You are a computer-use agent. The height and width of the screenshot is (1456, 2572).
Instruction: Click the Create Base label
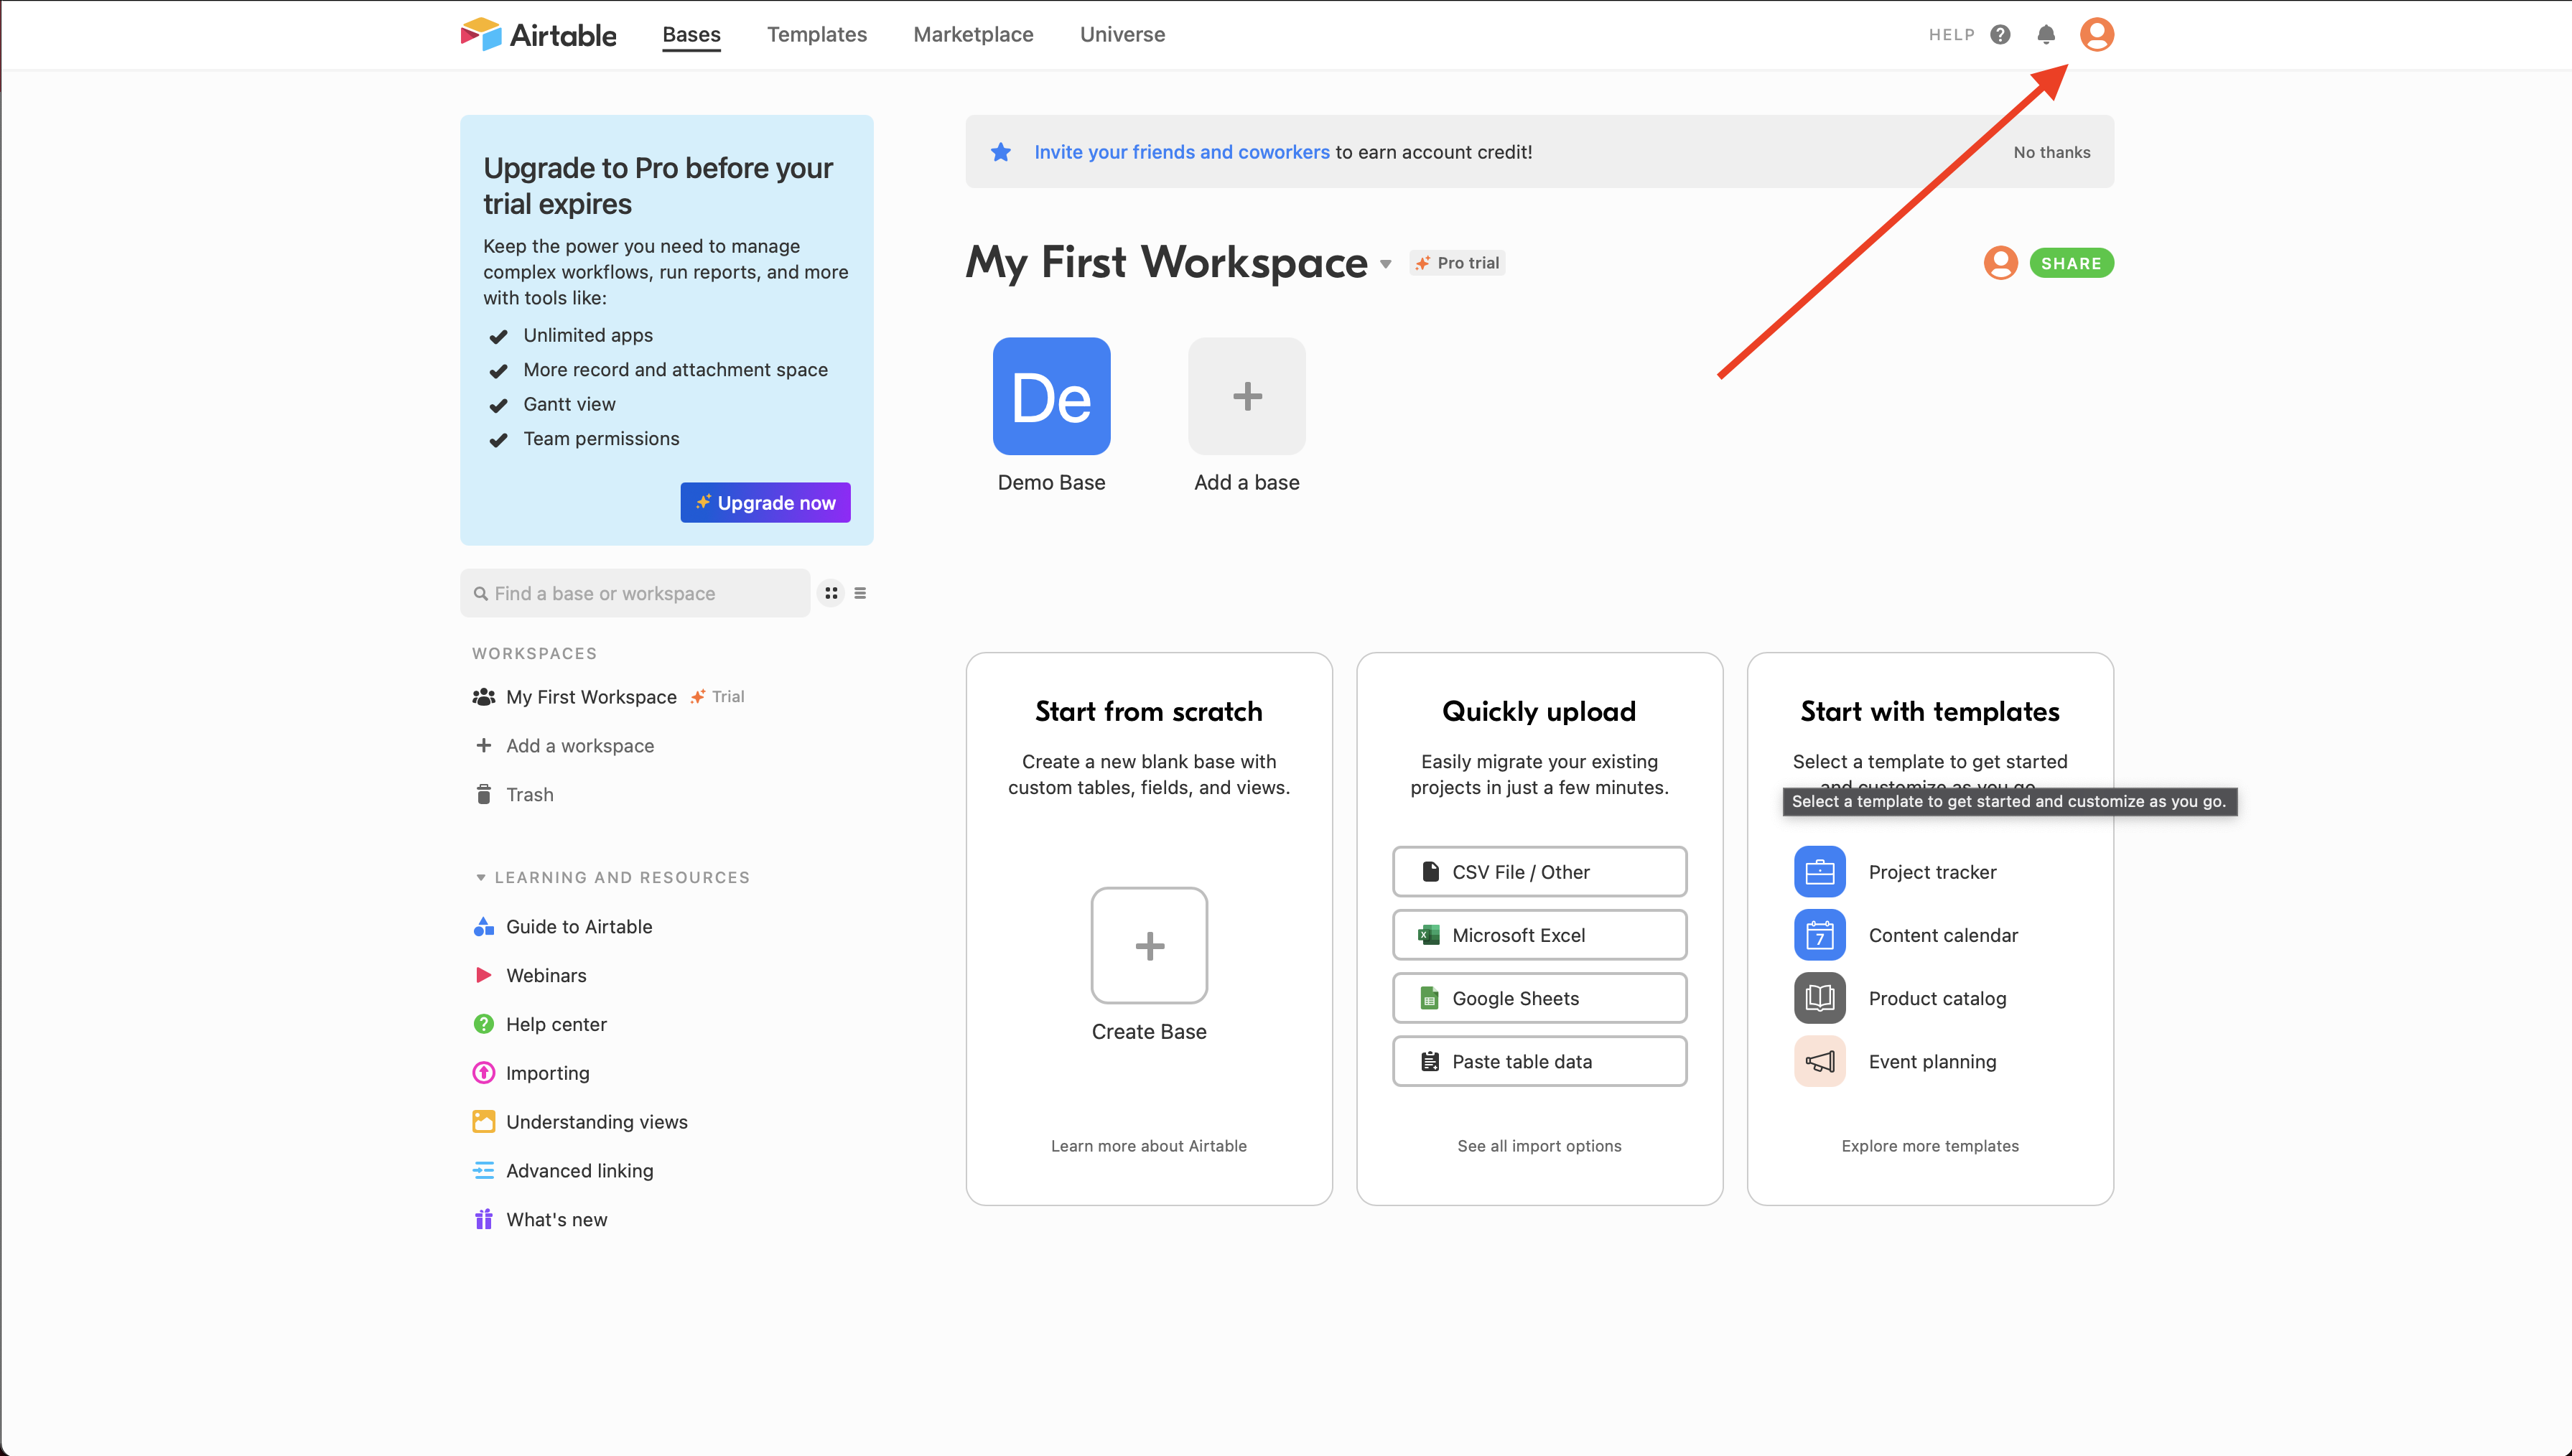pos(1149,1031)
